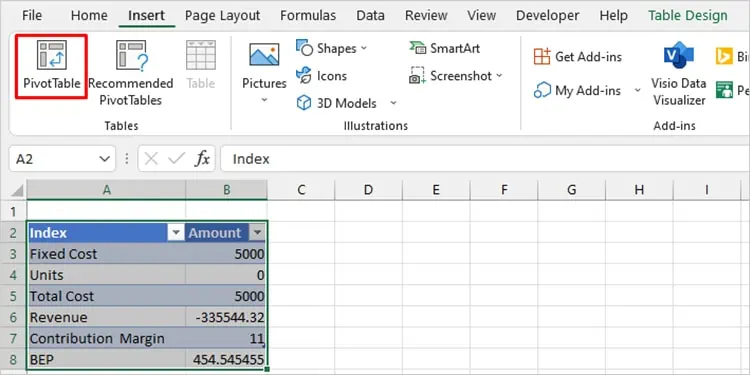Click the Insert tab
This screenshot has width=750, height=375.
click(146, 16)
